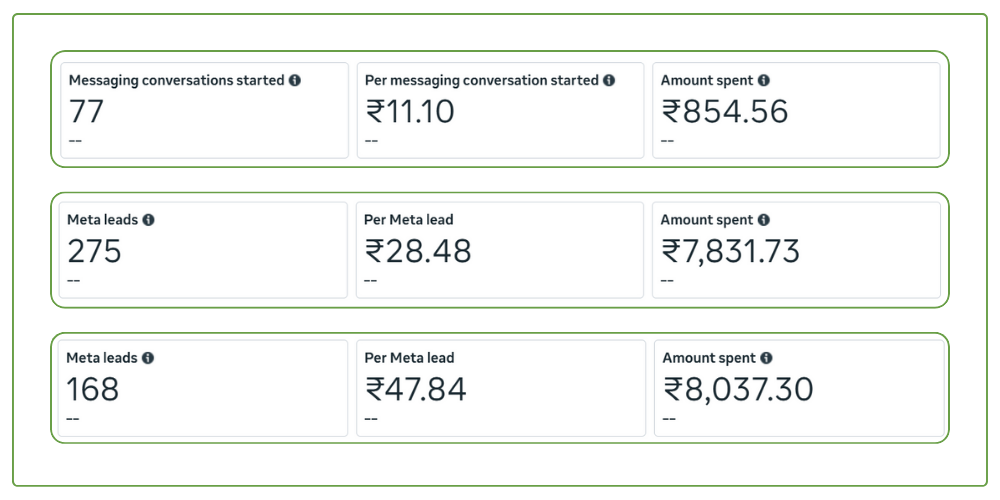Click the ₹47.84 per Meta lead value

pyautogui.click(x=416, y=388)
